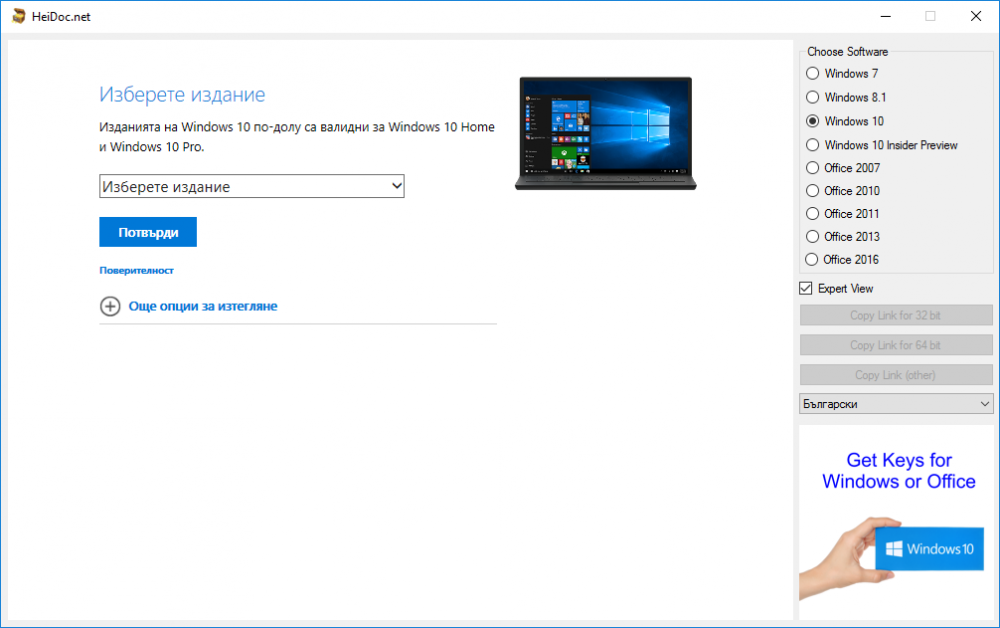Viewport: 1000px width, 628px height.
Task: Click the Изберете издание heading
Action: [x=182, y=94]
